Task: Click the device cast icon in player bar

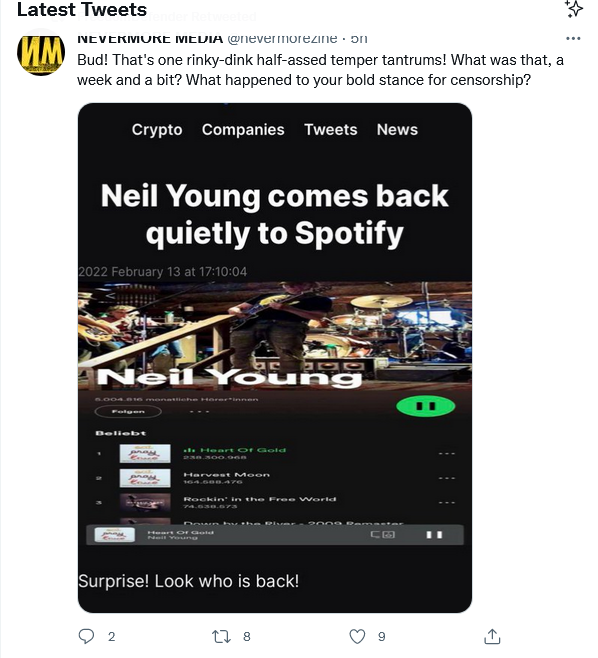Action: point(383,535)
